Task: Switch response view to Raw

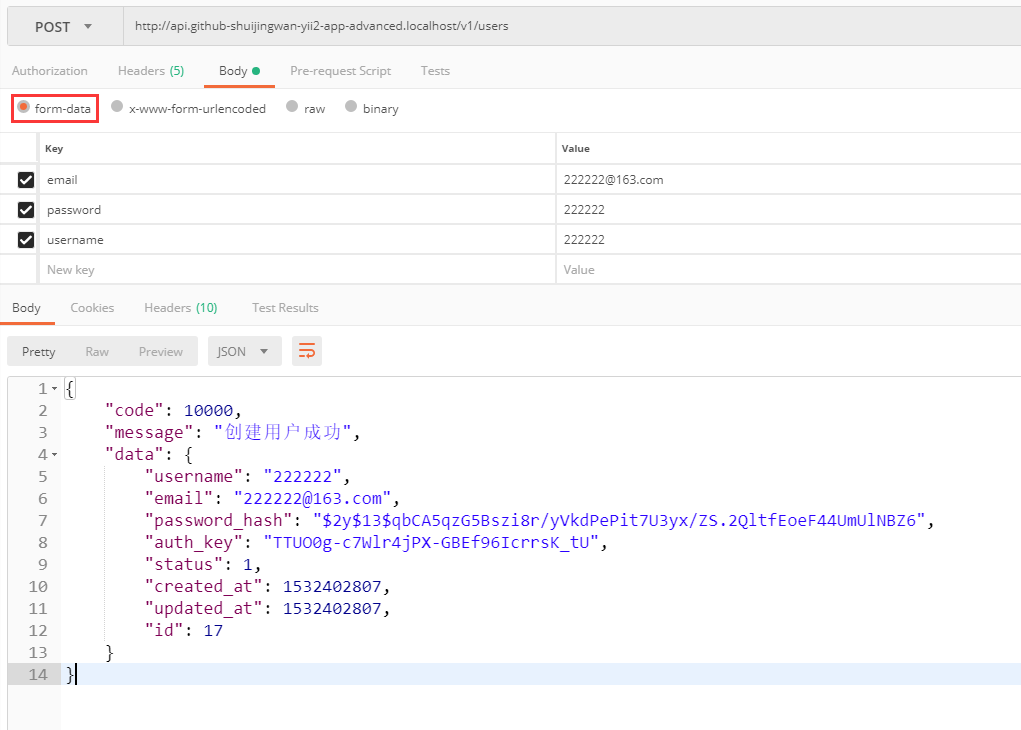Action: (x=97, y=351)
